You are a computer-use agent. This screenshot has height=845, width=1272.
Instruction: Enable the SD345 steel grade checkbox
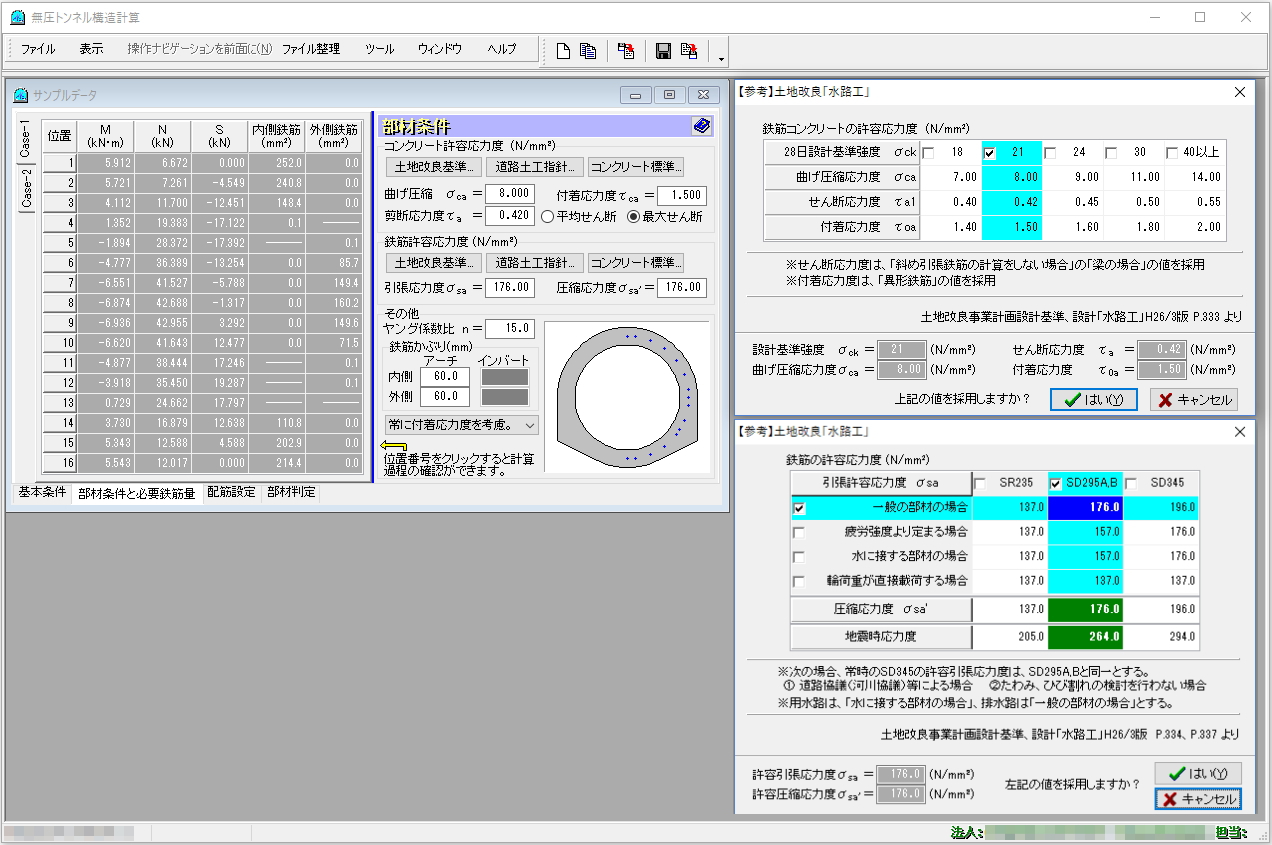coord(1132,484)
